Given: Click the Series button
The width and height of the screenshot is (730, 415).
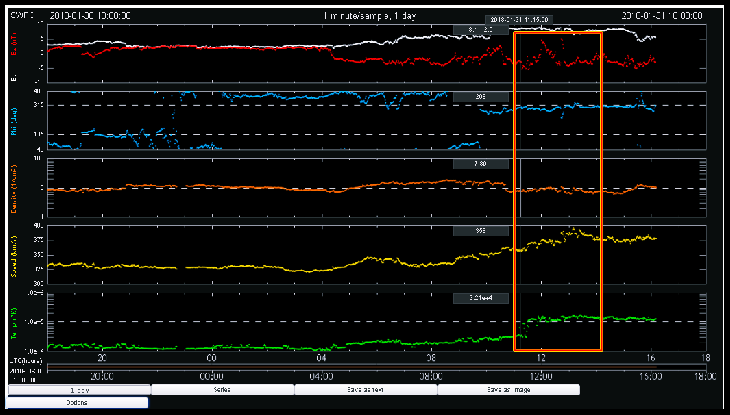Looking at the screenshot, I should click(x=222, y=390).
